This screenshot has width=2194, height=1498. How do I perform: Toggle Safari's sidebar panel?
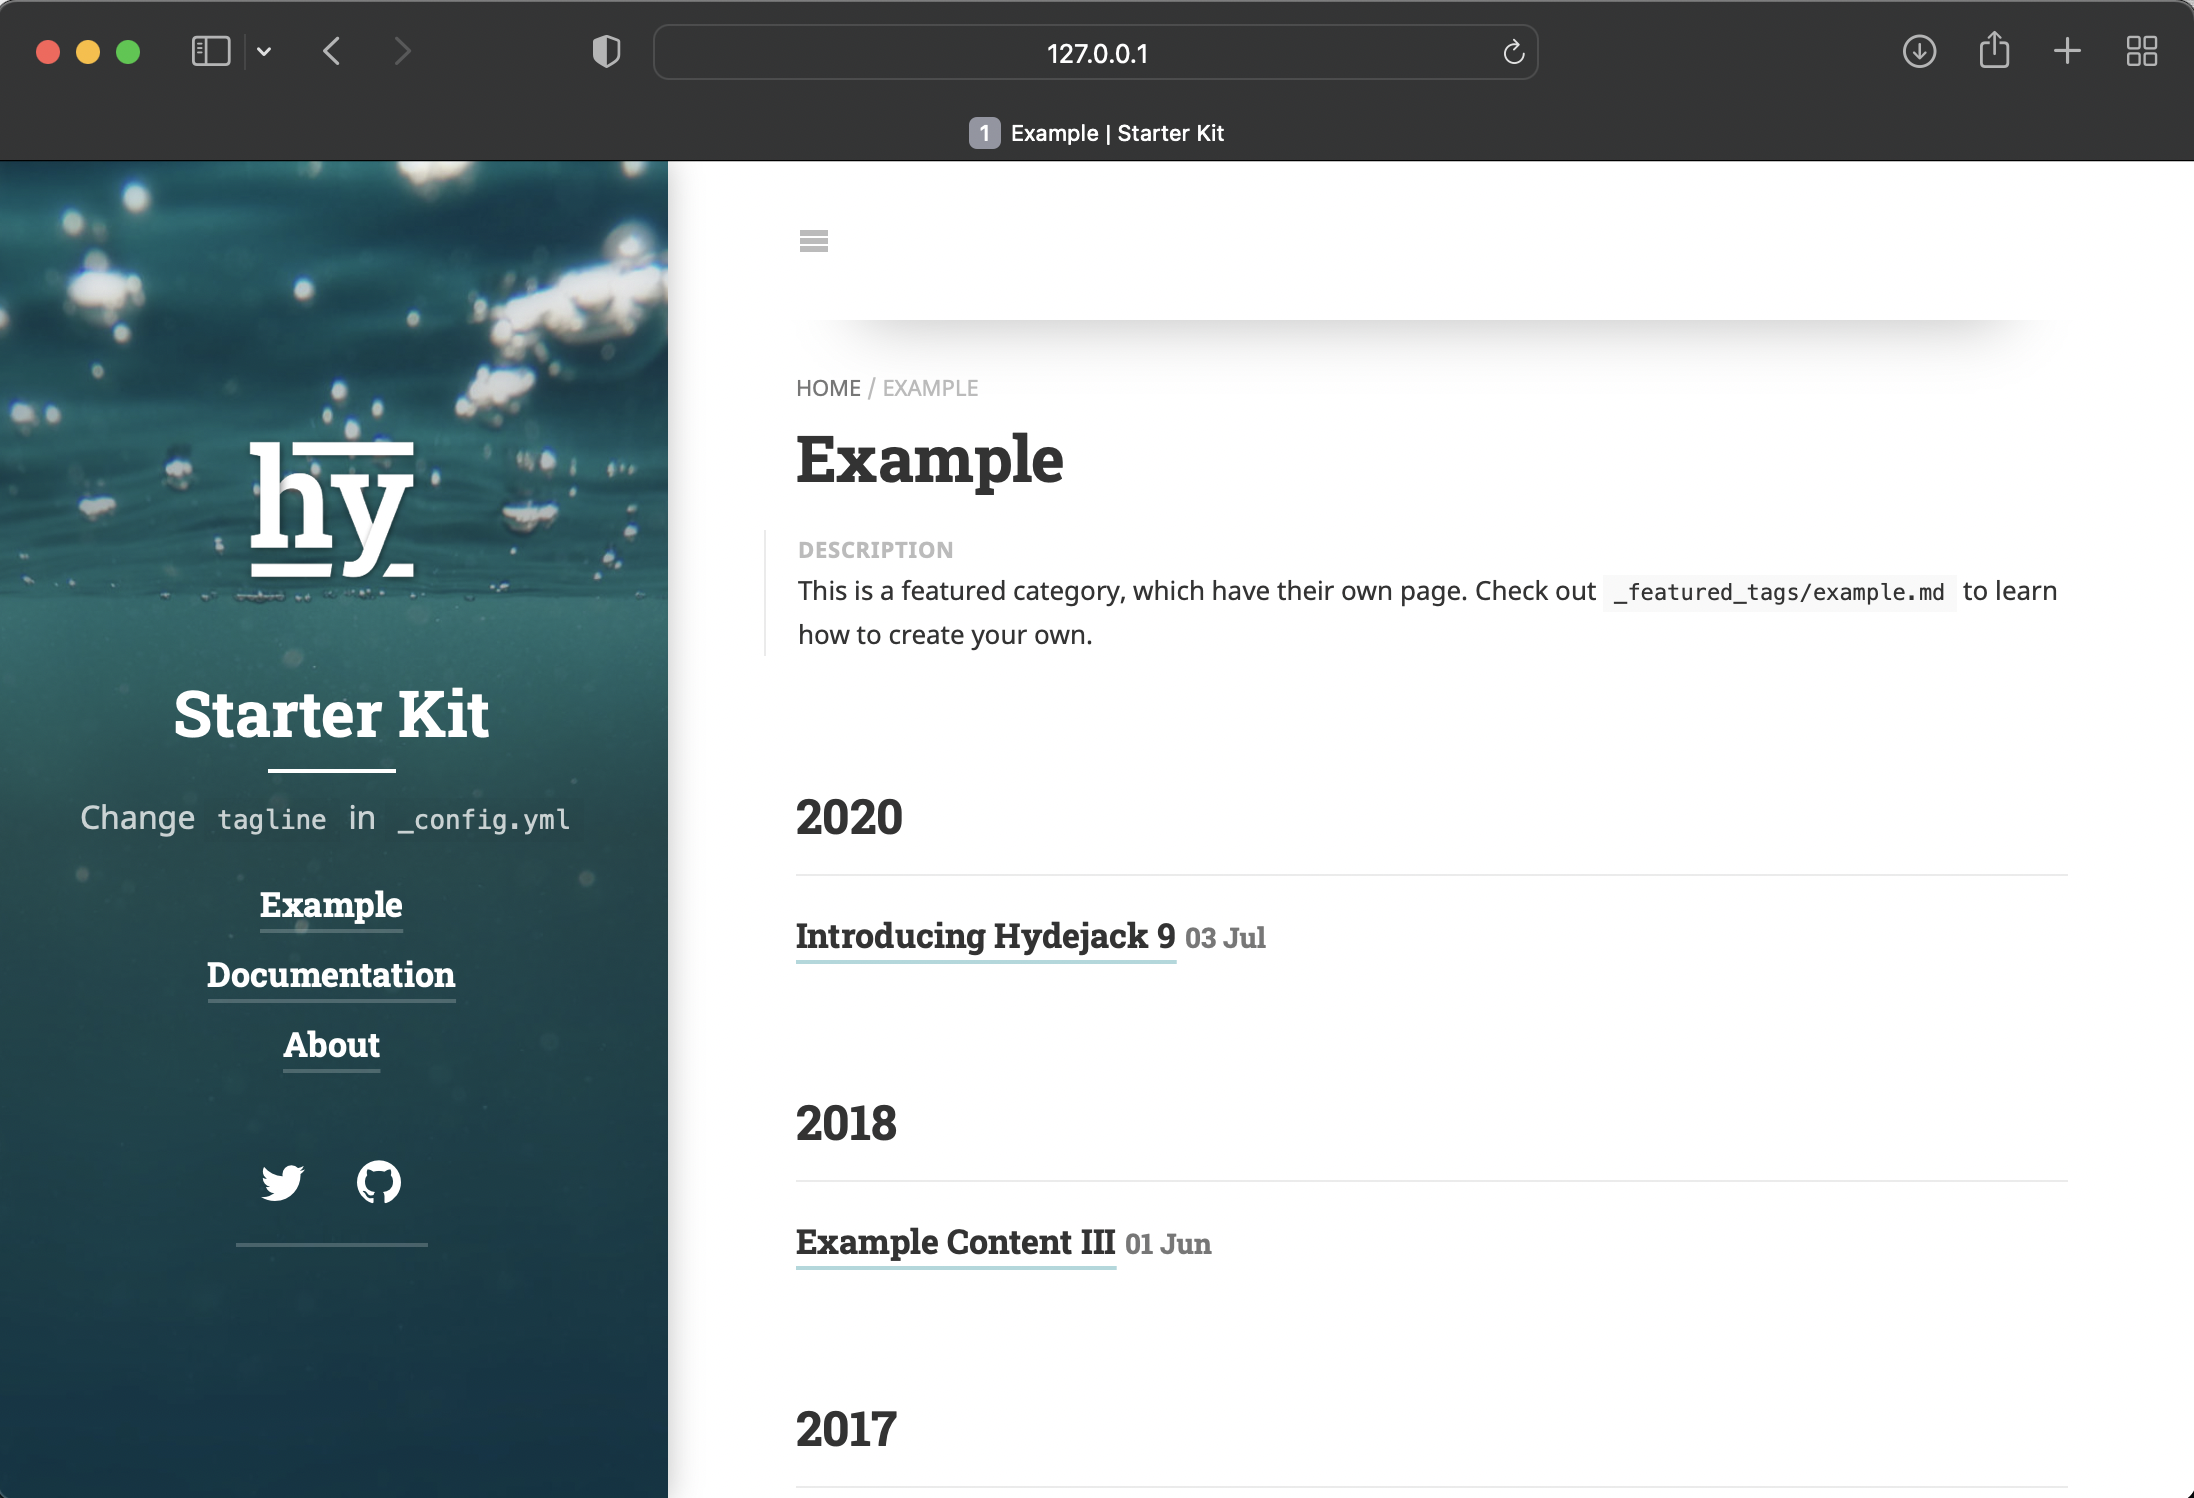(210, 51)
